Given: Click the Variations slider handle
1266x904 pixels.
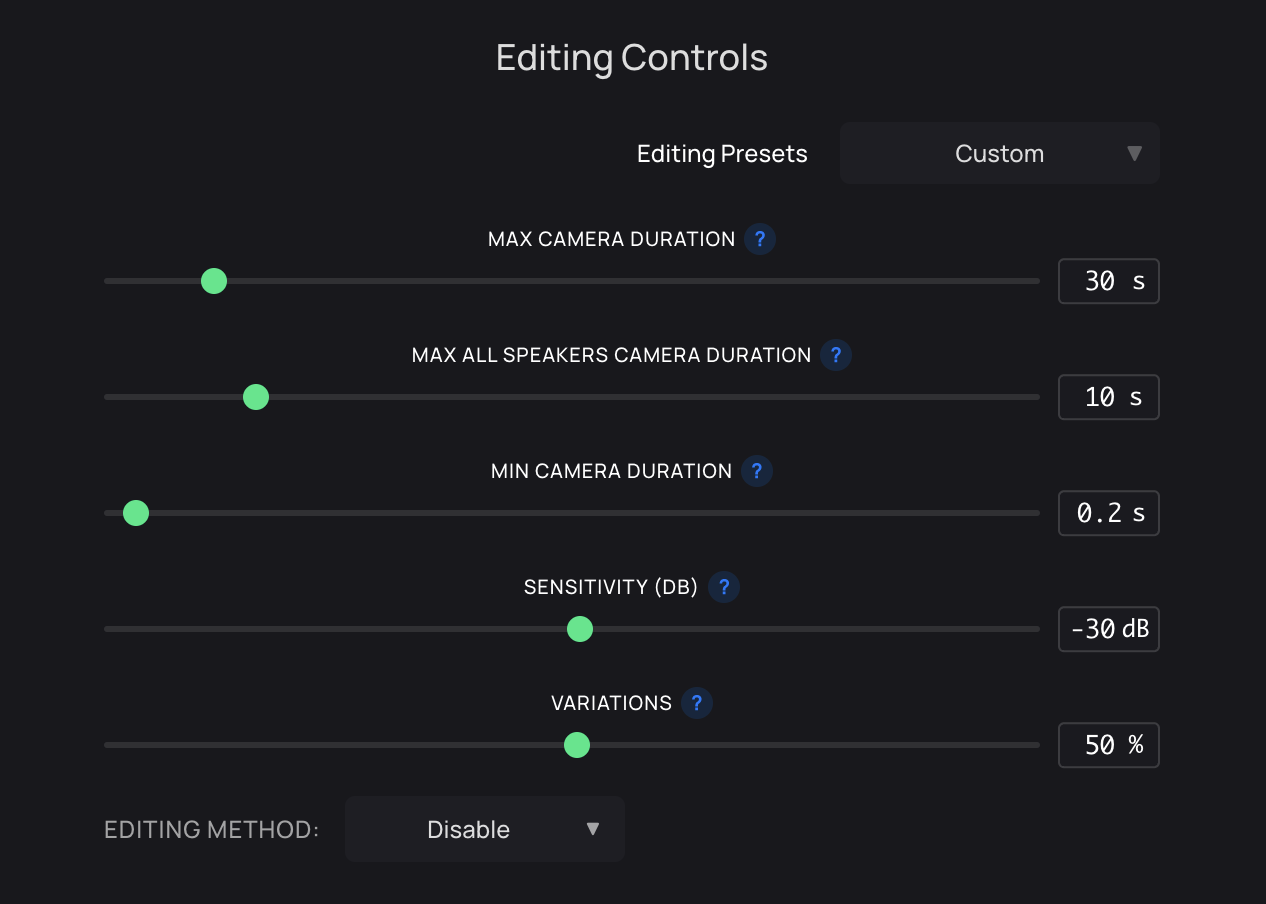Looking at the screenshot, I should (x=577, y=745).
